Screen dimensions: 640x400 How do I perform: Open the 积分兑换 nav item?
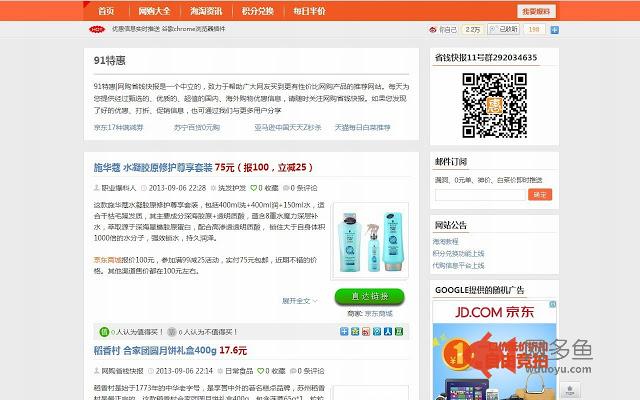pyautogui.click(x=258, y=11)
